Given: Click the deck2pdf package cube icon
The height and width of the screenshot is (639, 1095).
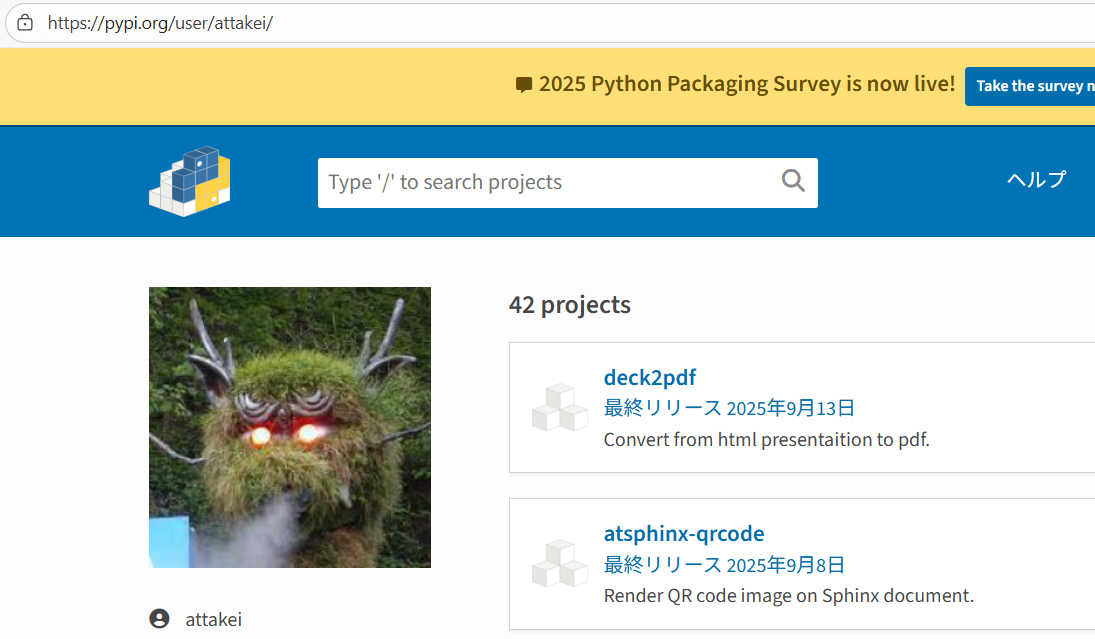Looking at the screenshot, I should click(x=560, y=407).
